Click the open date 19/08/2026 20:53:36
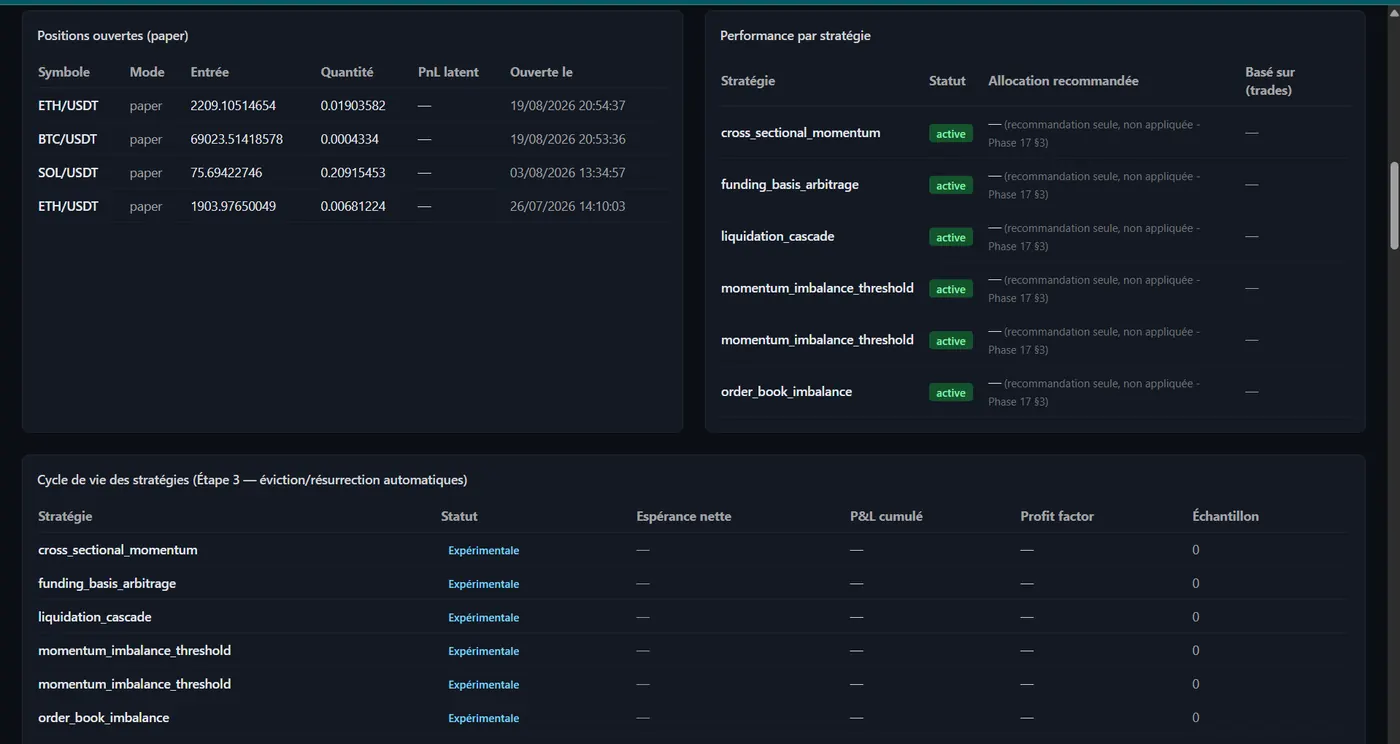This screenshot has width=1400, height=744. point(568,139)
